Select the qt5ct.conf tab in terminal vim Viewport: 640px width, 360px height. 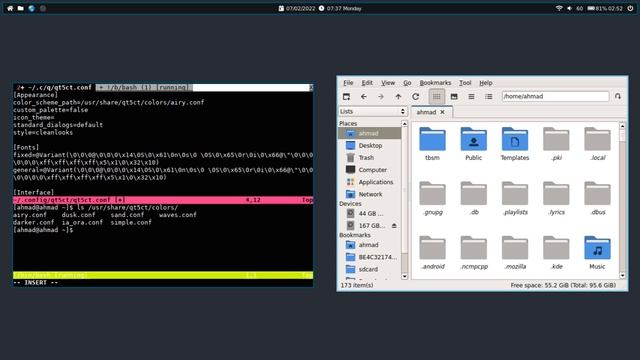54,87
